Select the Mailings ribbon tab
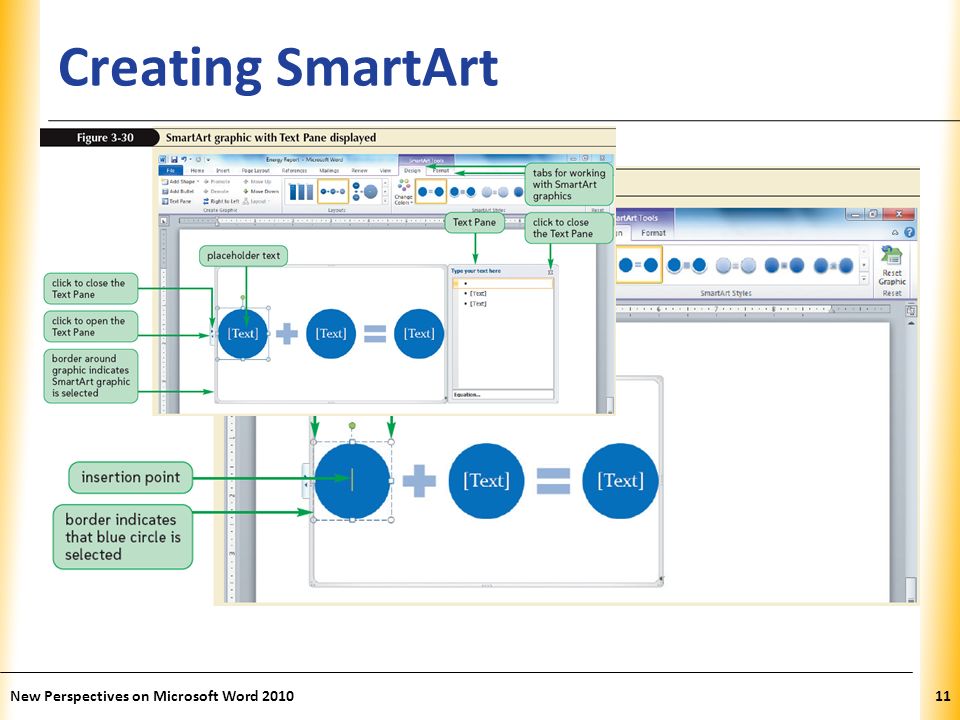The image size is (960, 720). [329, 171]
